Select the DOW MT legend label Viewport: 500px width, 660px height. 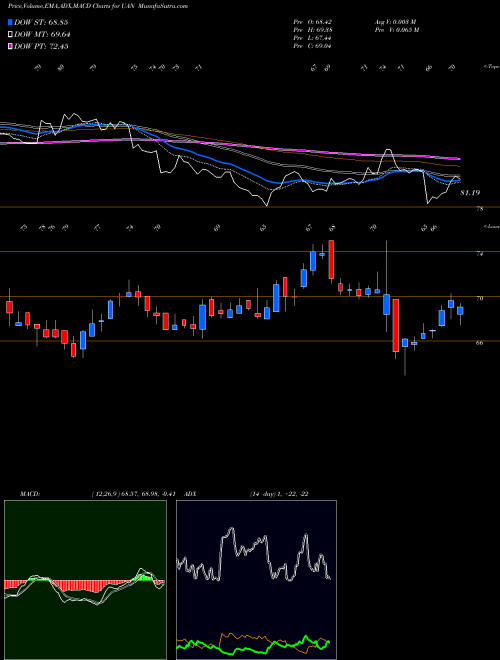(42, 35)
